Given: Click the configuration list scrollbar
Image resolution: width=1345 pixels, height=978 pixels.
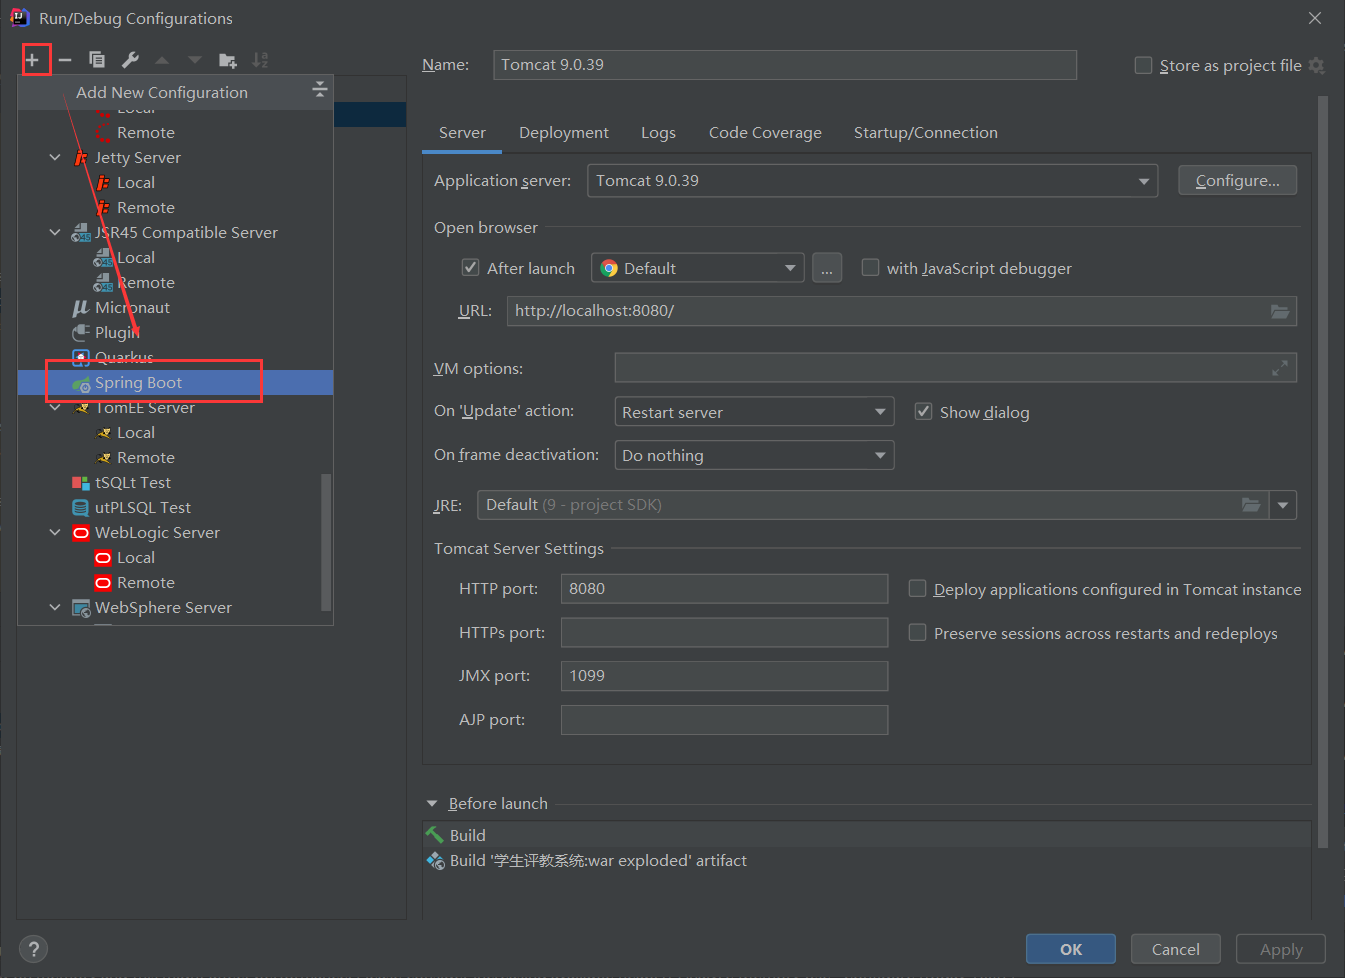Looking at the screenshot, I should [325, 542].
